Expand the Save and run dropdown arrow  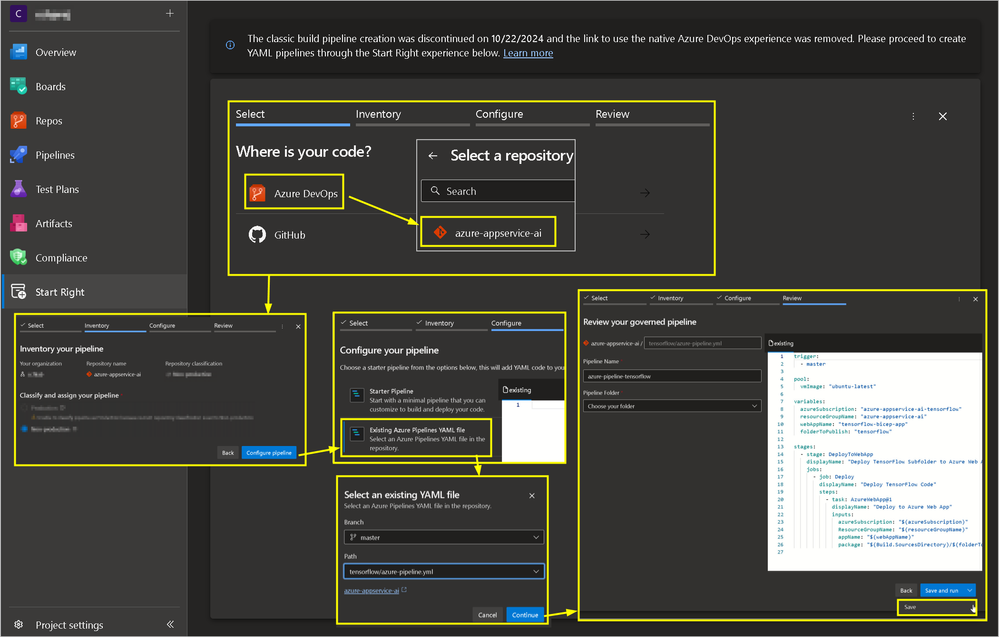[970, 590]
